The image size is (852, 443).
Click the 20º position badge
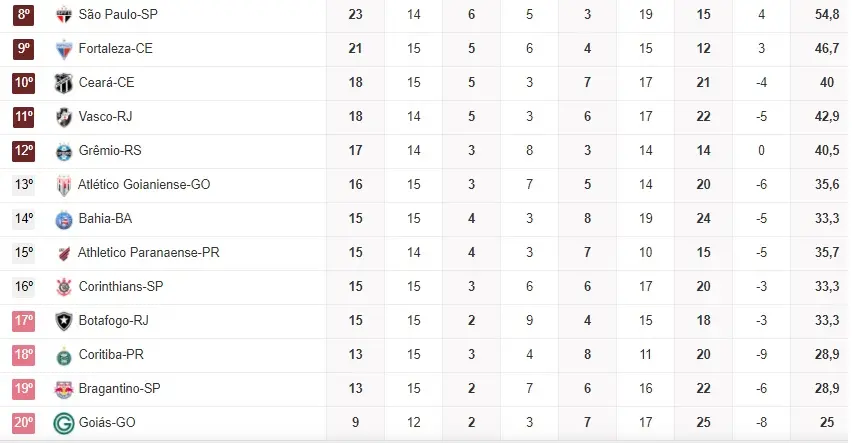[x=24, y=423]
